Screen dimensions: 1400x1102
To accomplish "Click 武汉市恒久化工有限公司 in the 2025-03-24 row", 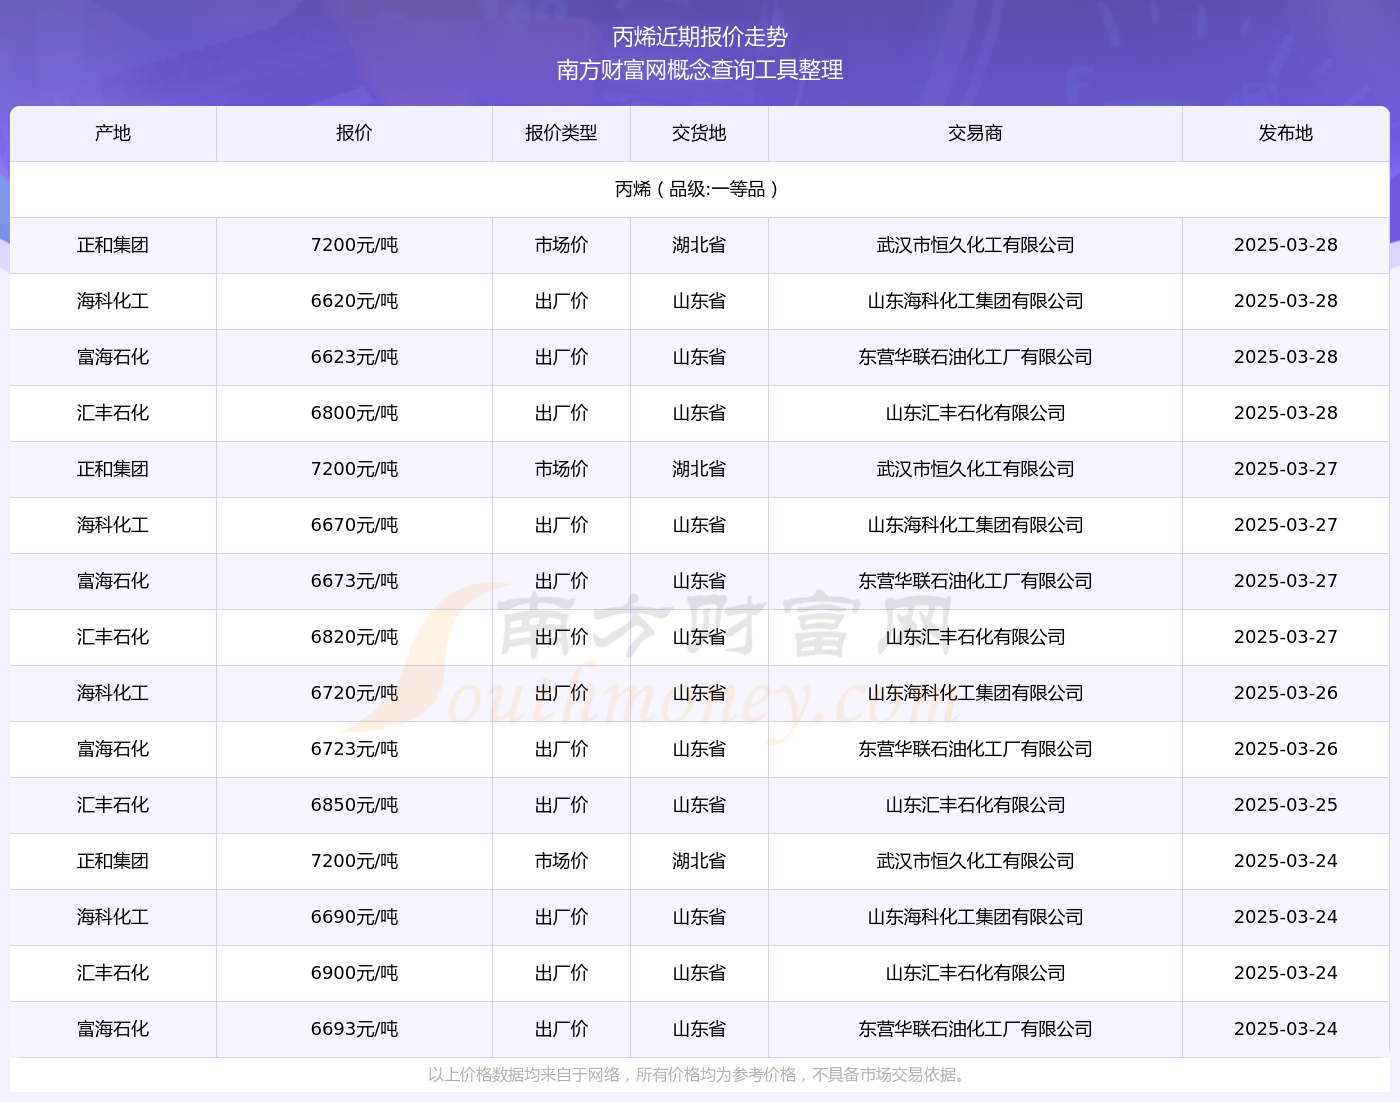I will point(975,861).
